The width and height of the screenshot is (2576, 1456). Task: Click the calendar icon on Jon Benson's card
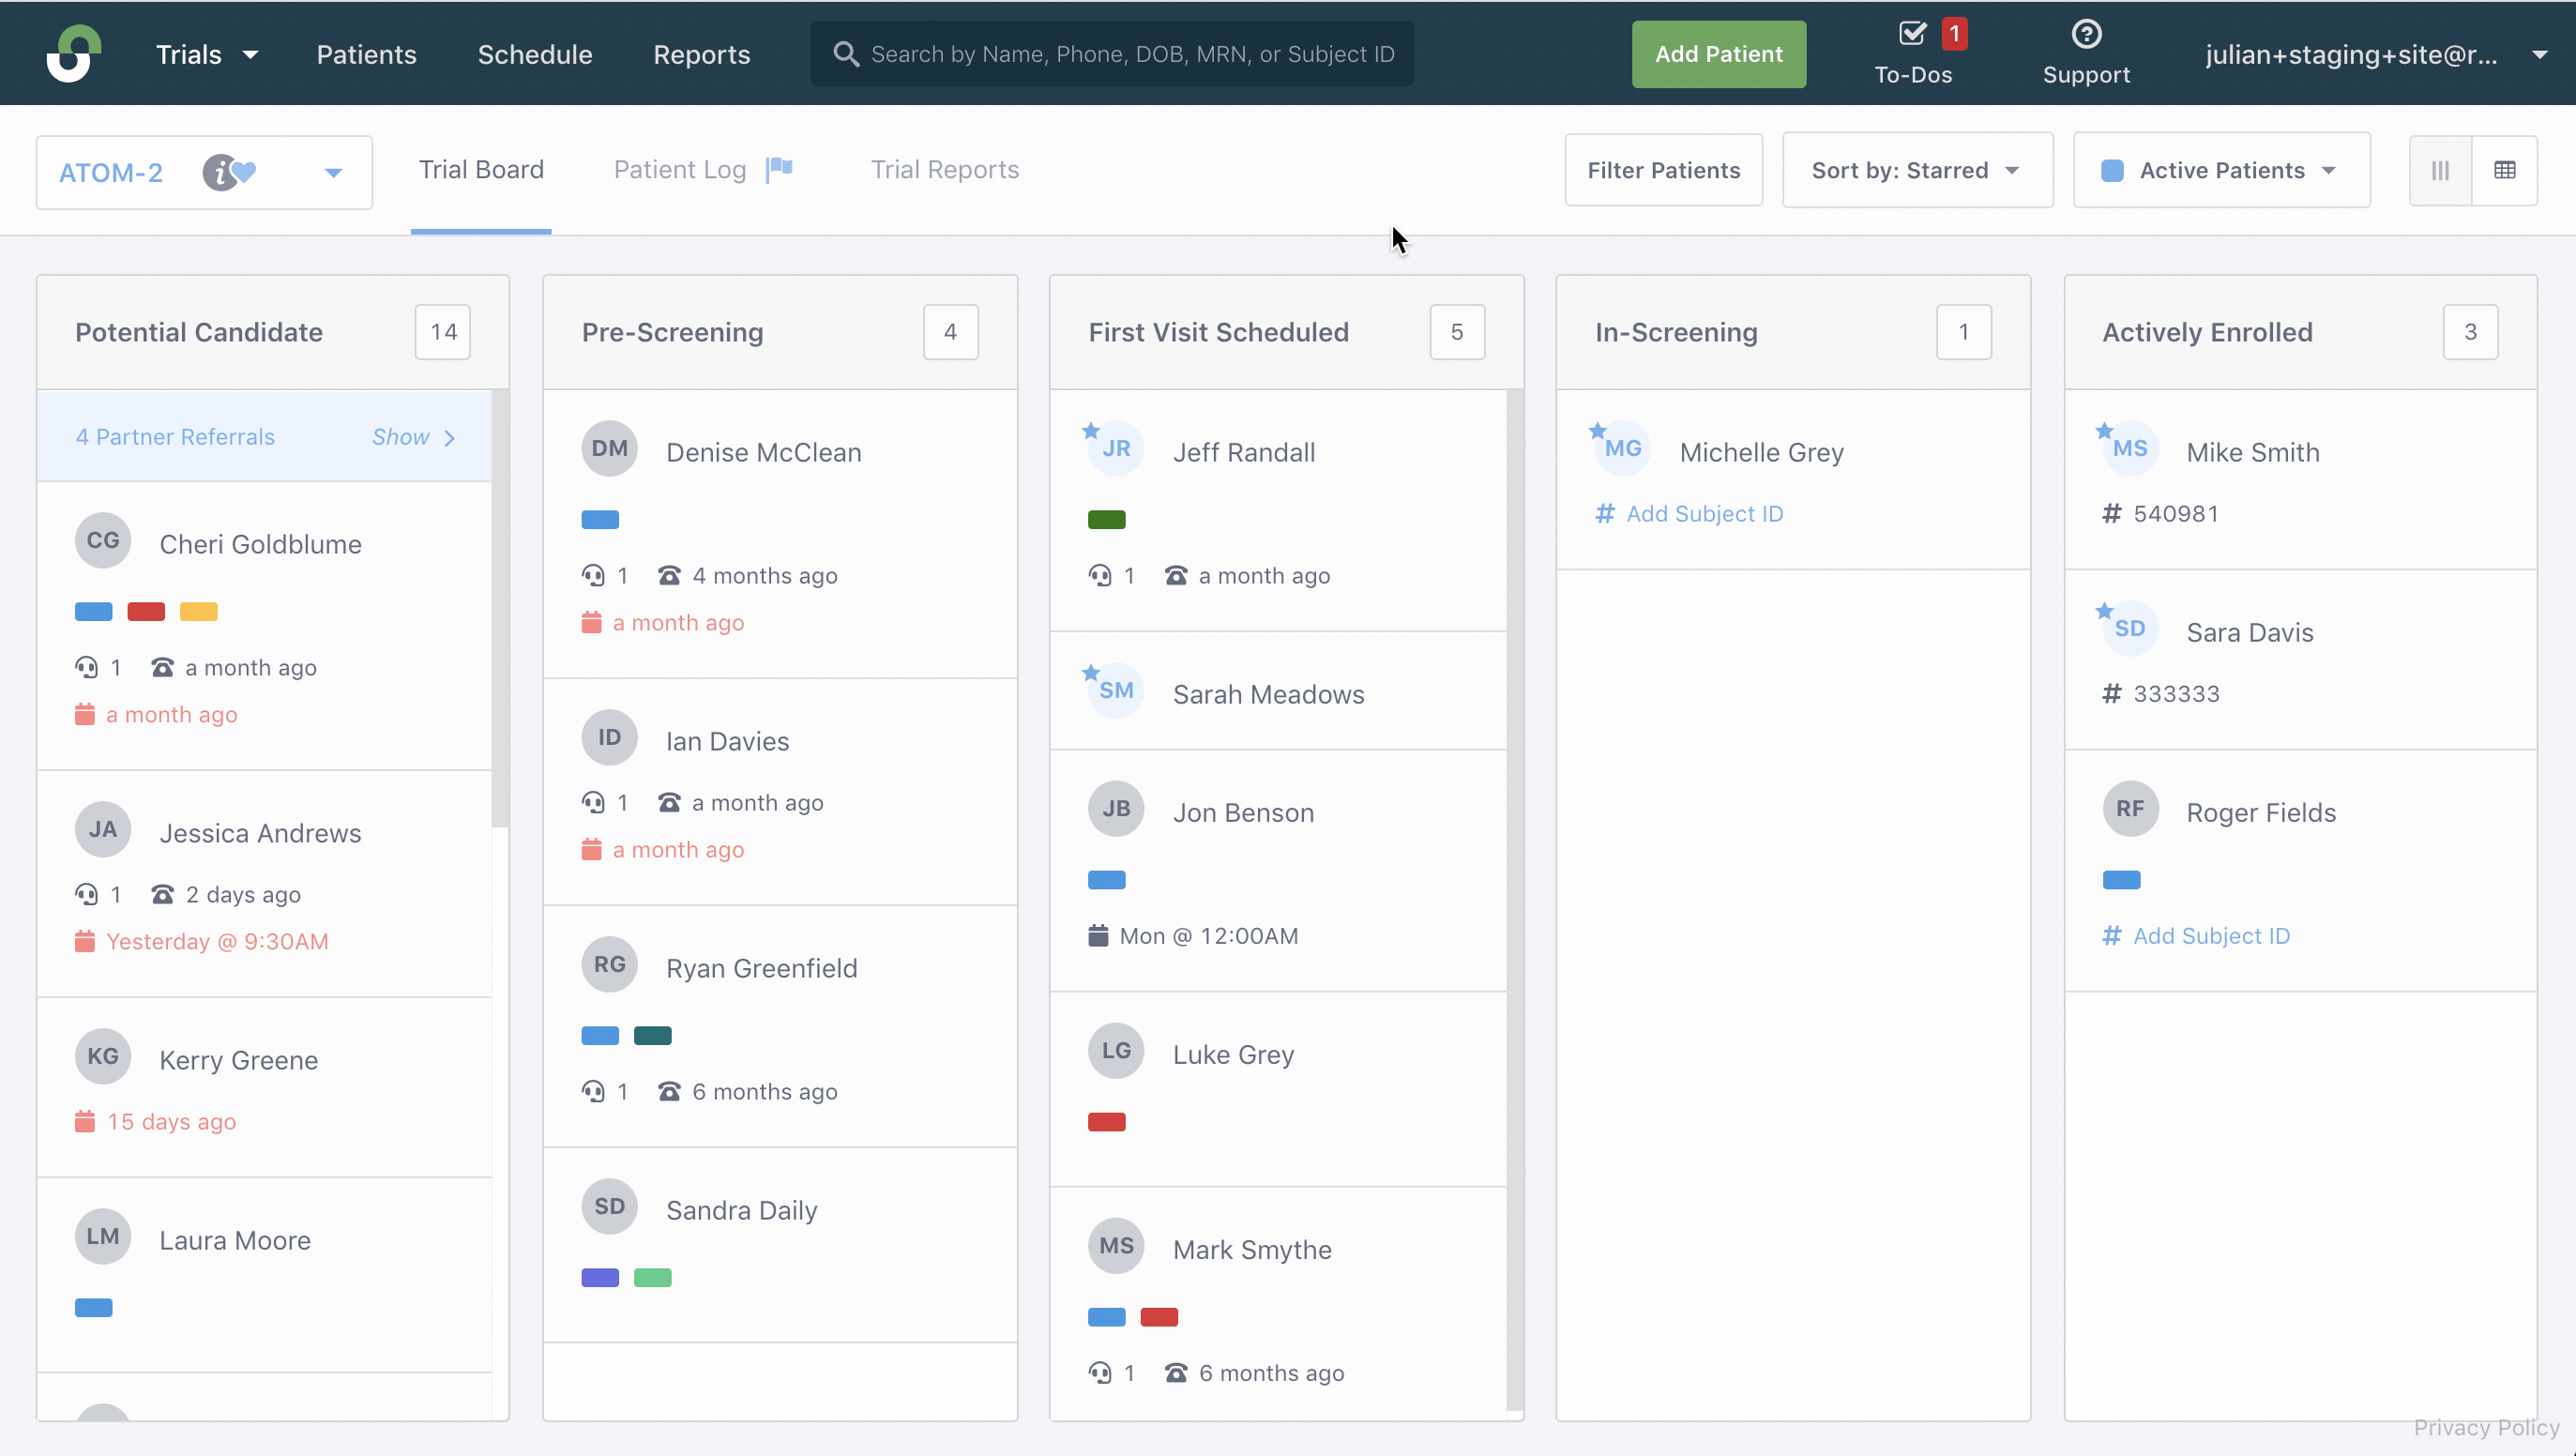[1098, 936]
